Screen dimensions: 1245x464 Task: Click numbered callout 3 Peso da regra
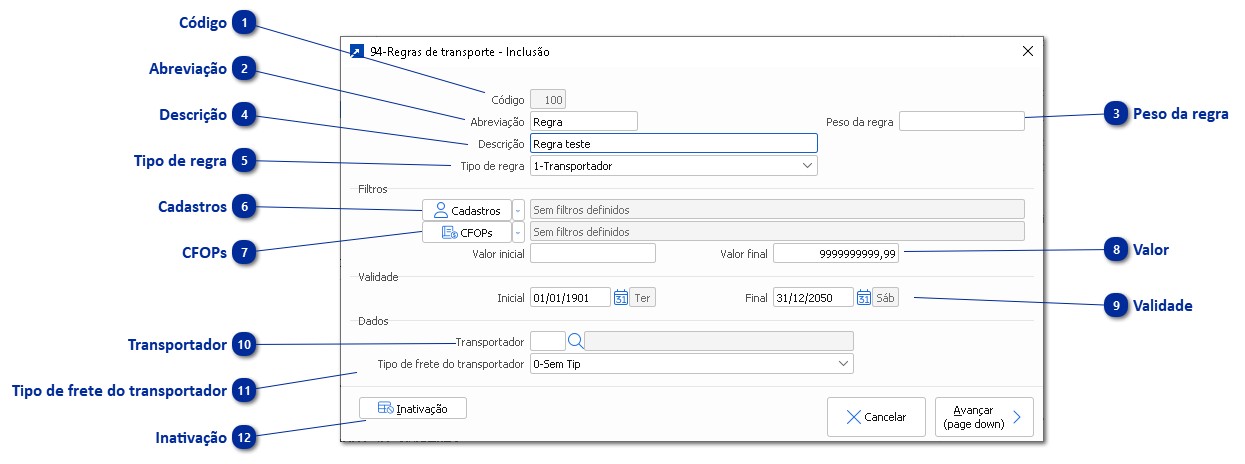pyautogui.click(x=1116, y=114)
